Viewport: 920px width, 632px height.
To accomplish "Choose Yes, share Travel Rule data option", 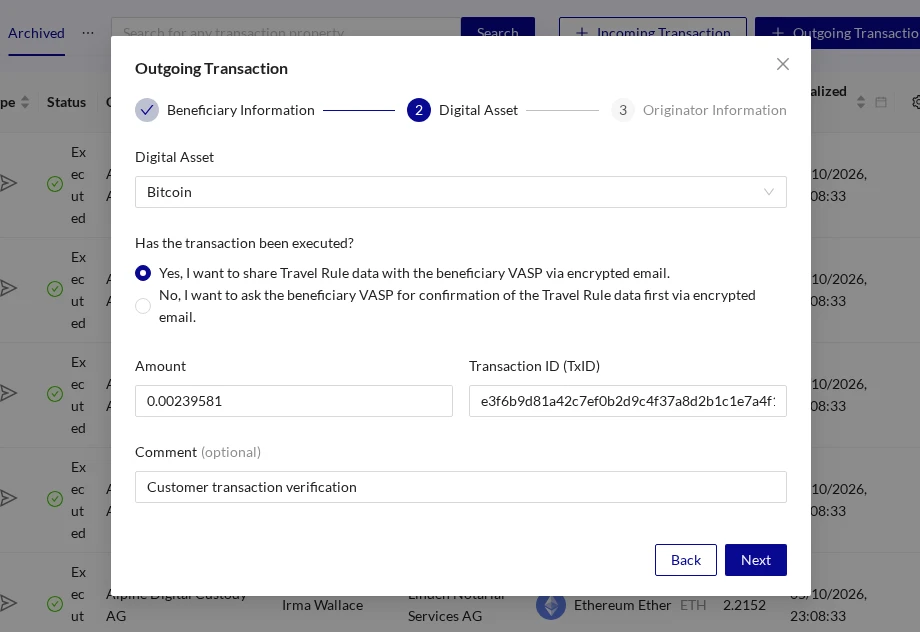I will (143, 273).
